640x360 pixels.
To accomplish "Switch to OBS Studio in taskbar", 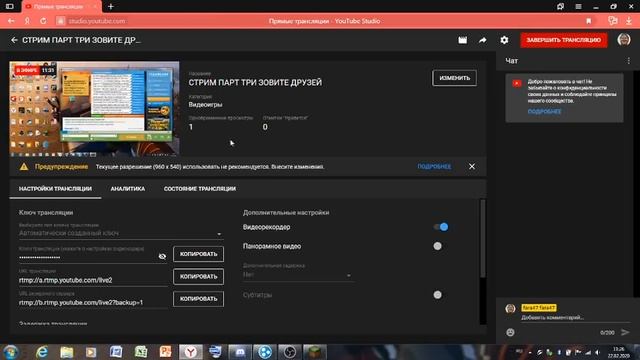I will point(290,352).
